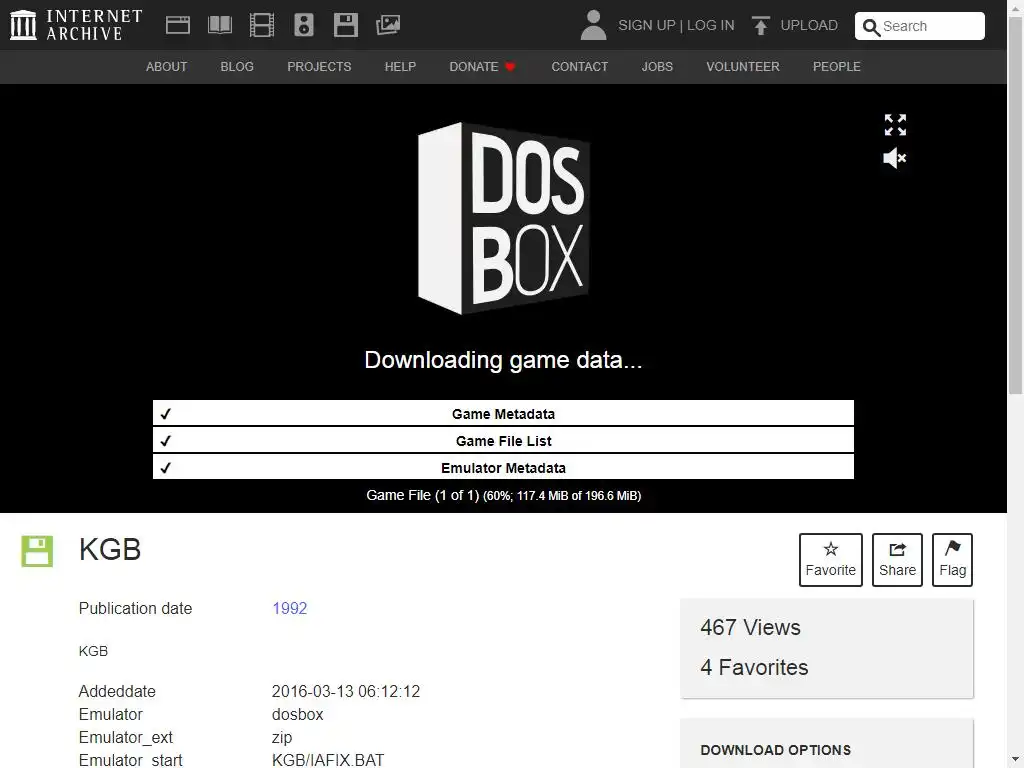Click the 467 Views text
This screenshot has width=1024, height=768.
coord(750,627)
